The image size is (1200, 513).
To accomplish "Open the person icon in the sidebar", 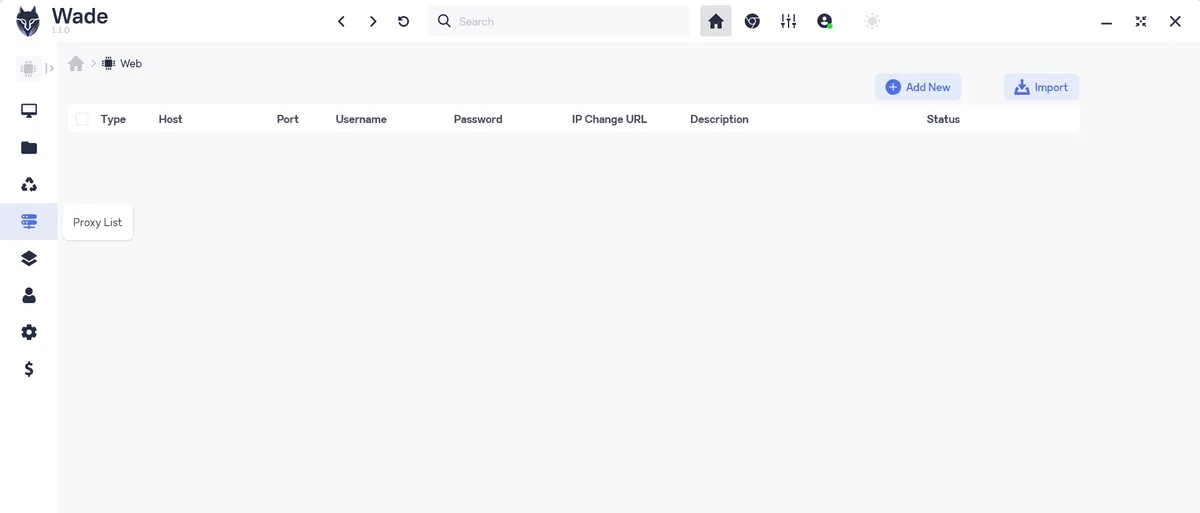I will (x=29, y=295).
